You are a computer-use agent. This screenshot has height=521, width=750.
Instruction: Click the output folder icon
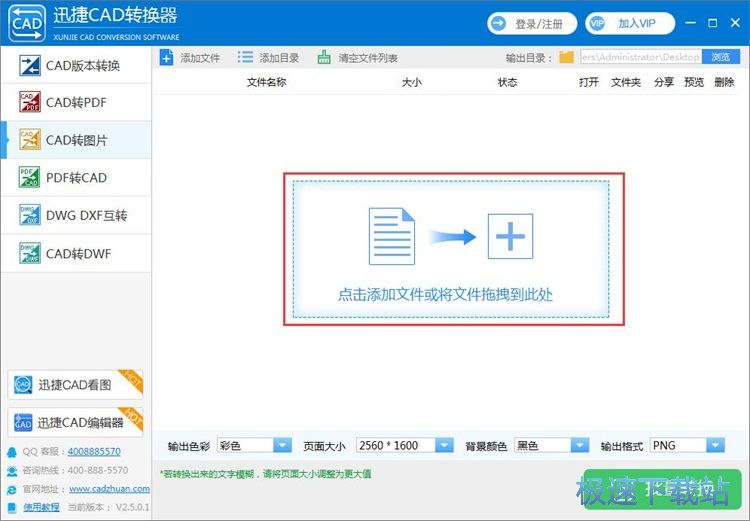tap(566, 57)
